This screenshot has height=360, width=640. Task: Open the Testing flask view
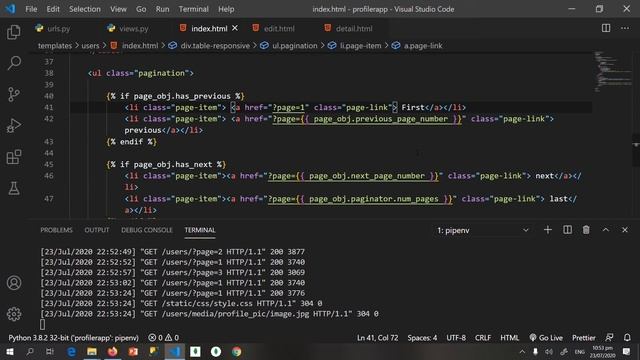14,188
